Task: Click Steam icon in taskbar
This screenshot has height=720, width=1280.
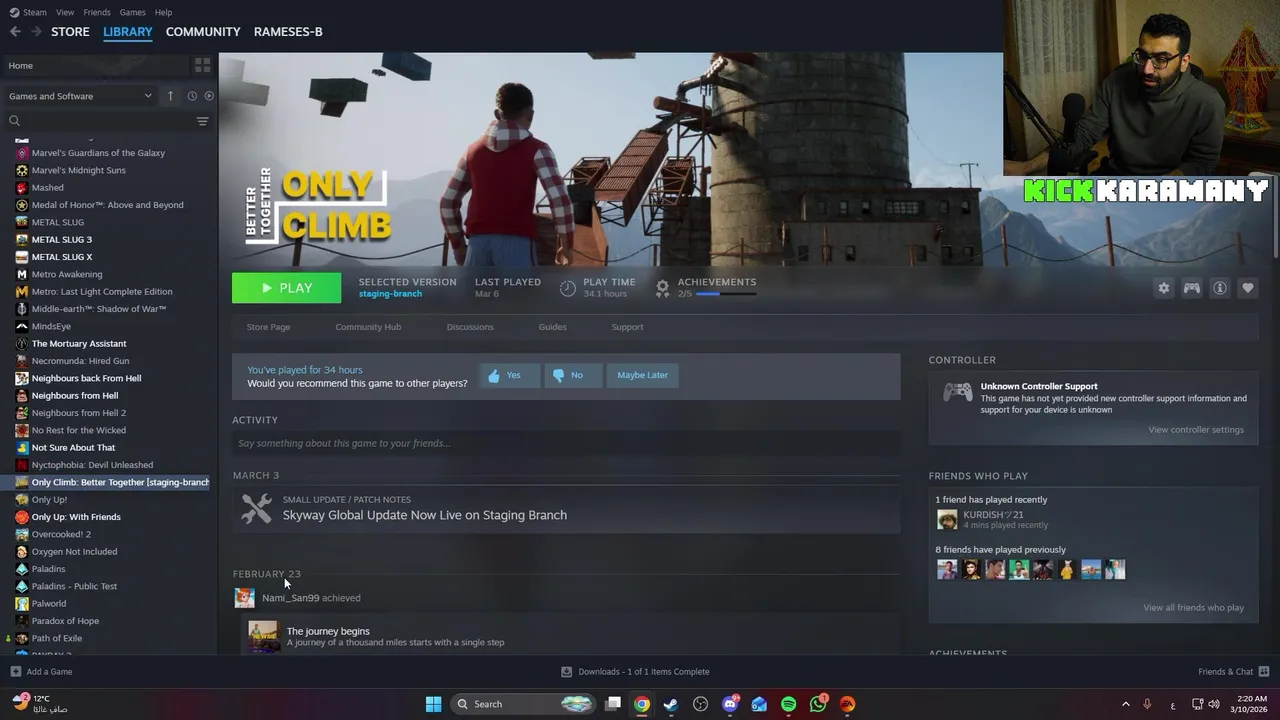Action: tap(671, 704)
